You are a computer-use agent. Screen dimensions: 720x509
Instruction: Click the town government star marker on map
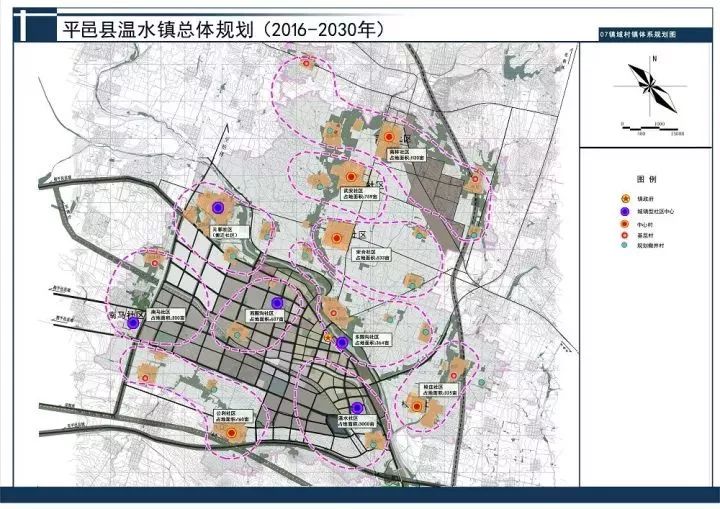(x=329, y=338)
